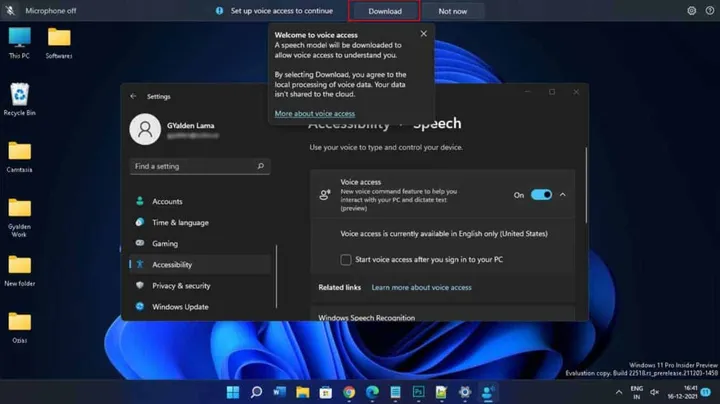Select the Gyalden Work folder on desktop
Screen dimensions: 720x404
click(19, 218)
